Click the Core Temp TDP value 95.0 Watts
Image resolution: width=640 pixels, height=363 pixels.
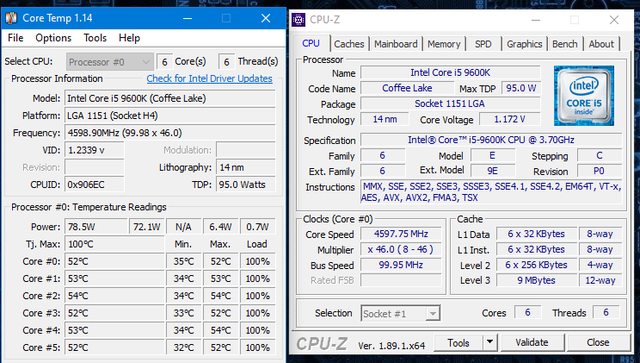pos(246,185)
